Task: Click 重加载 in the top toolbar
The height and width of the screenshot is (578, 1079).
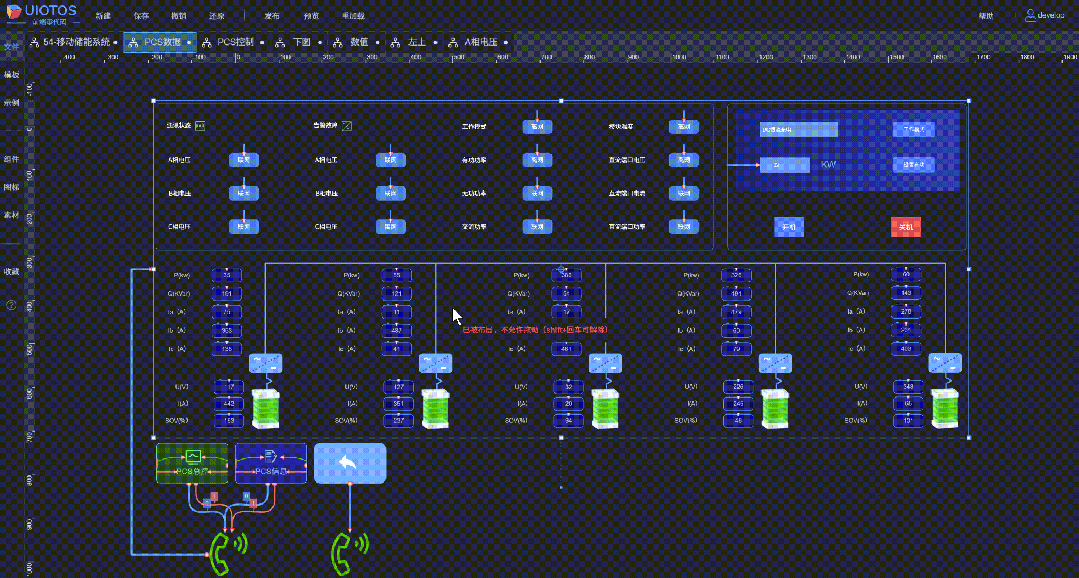Action: coord(353,15)
